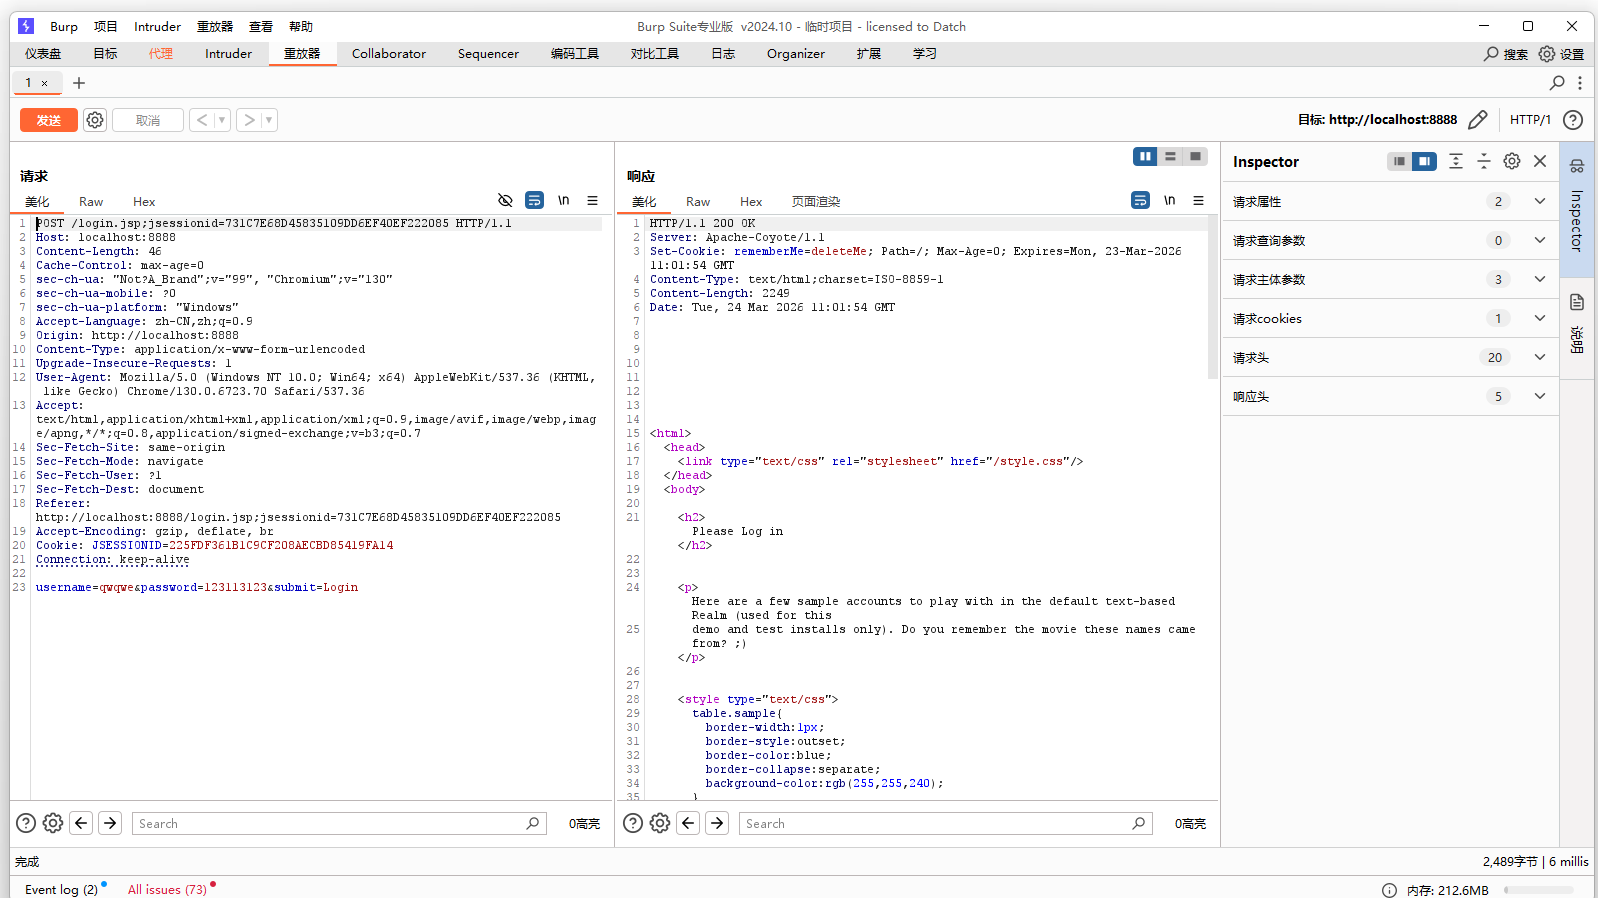This screenshot has width=1598, height=898.
Task: Click the response search forward arrow
Action: tap(717, 823)
